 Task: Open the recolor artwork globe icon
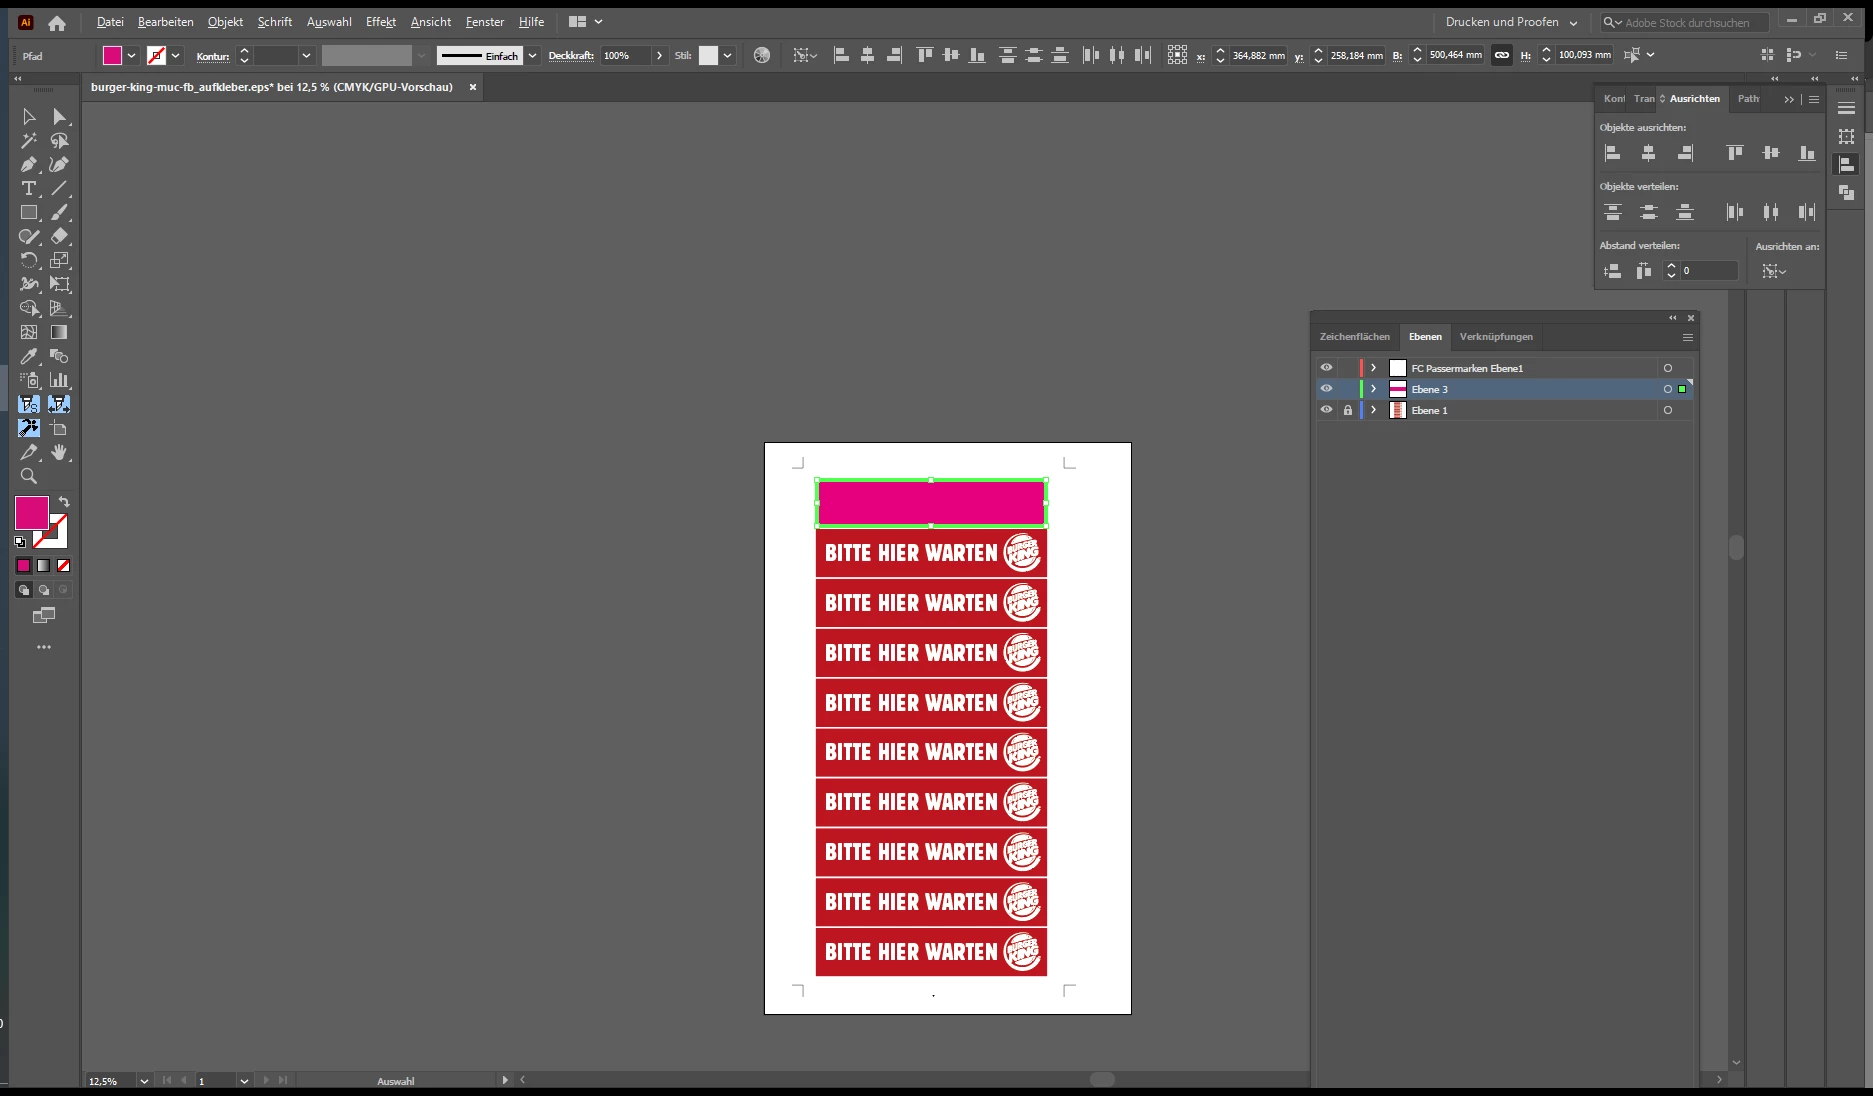[762, 56]
